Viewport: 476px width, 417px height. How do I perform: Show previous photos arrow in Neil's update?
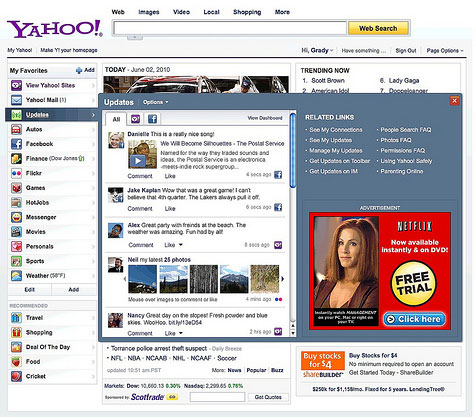pos(125,279)
